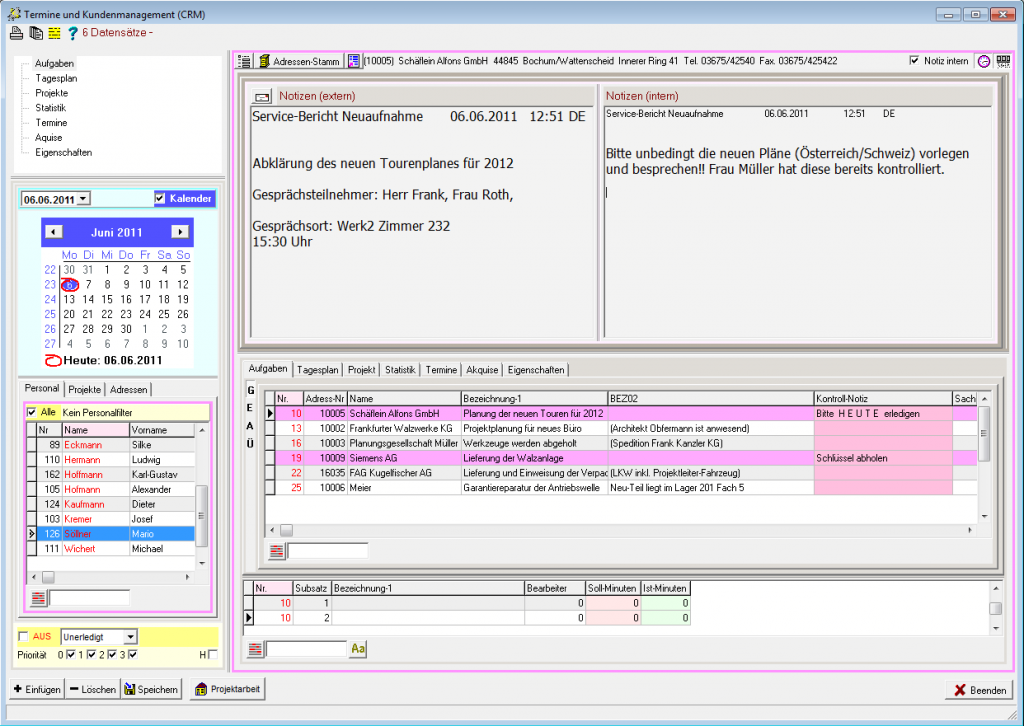This screenshot has height=726, width=1024.
Task: Click the "Frankfurter Walzwerke KG" cell
Action: coord(404,428)
